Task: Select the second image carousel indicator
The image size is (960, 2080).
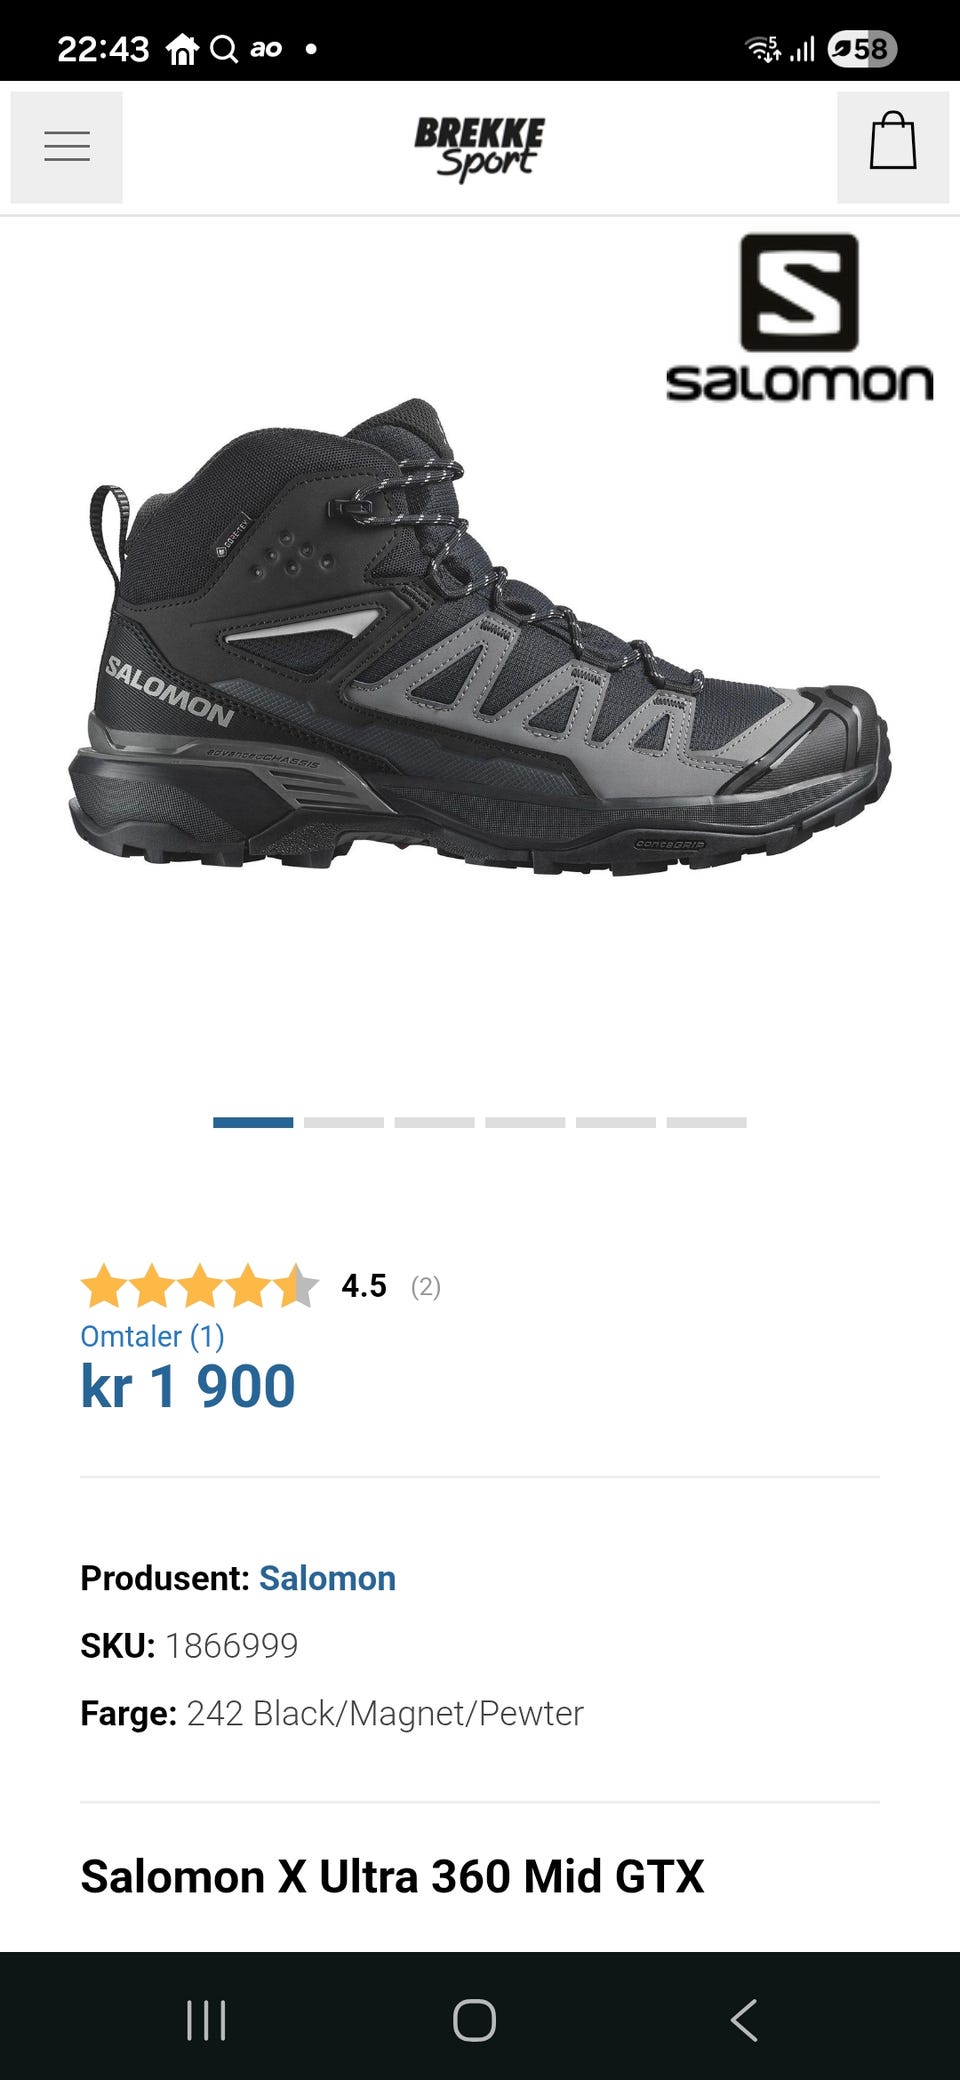Action: coord(344,1123)
